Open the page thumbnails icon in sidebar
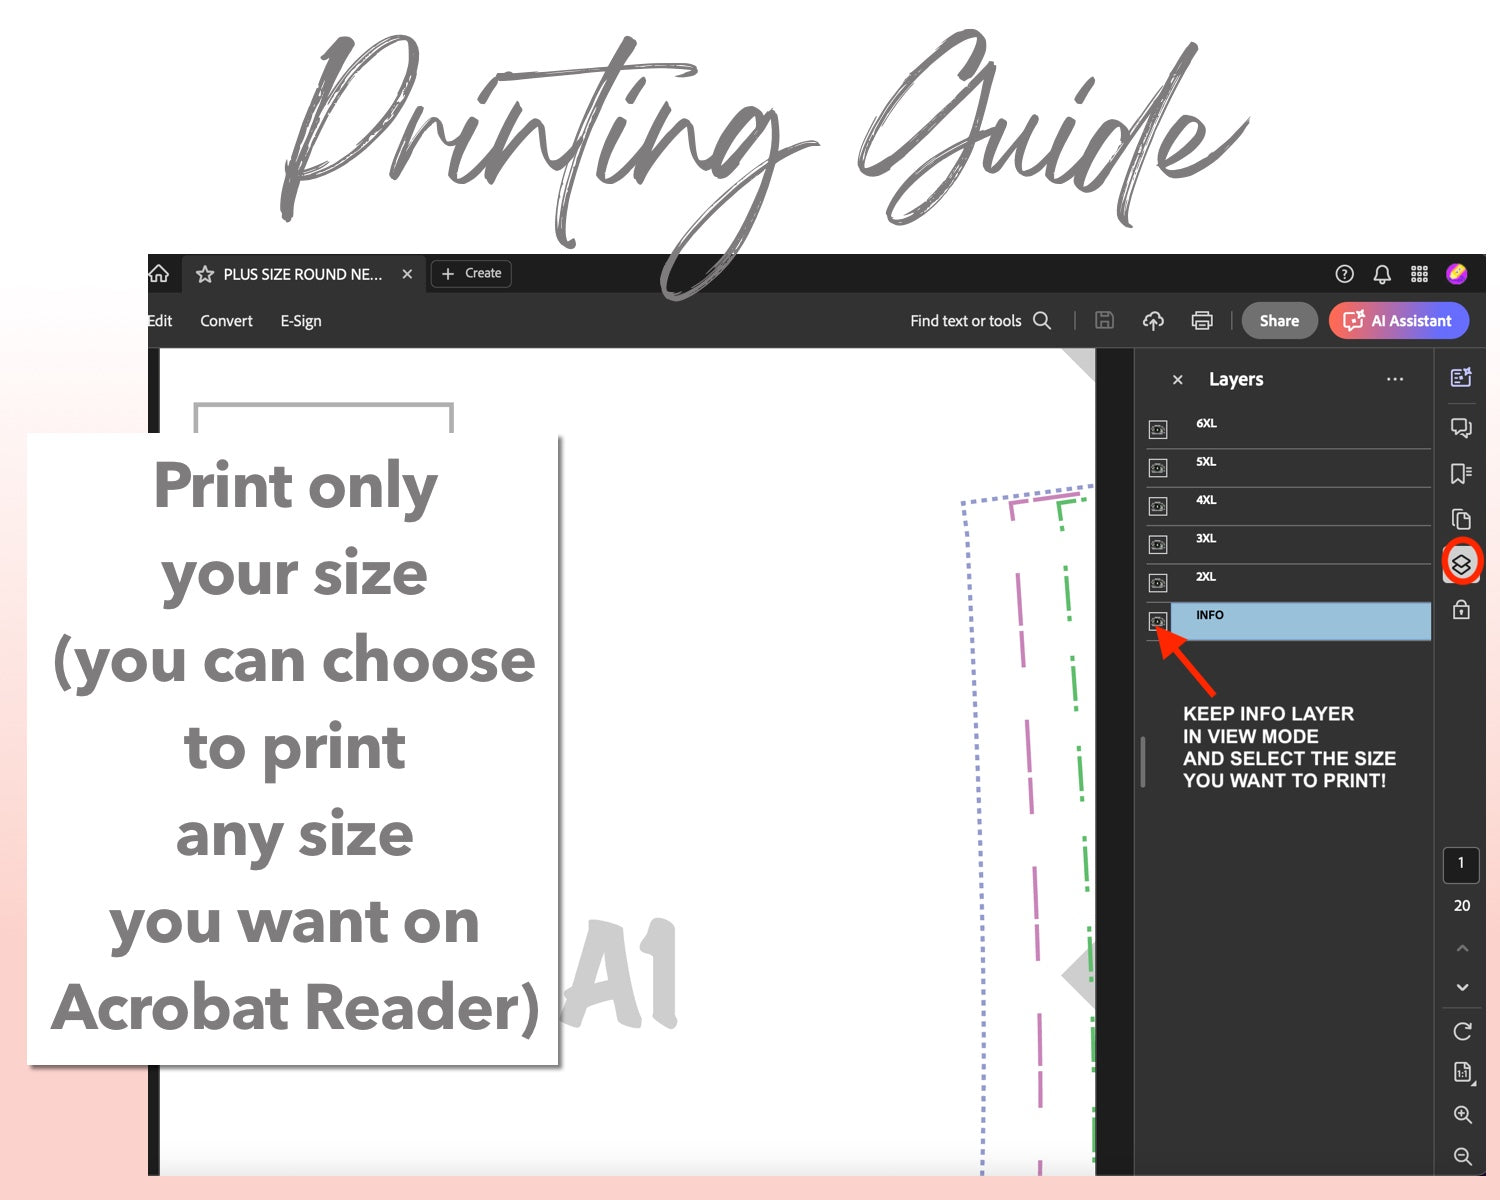This screenshot has width=1500, height=1200. (1461, 519)
